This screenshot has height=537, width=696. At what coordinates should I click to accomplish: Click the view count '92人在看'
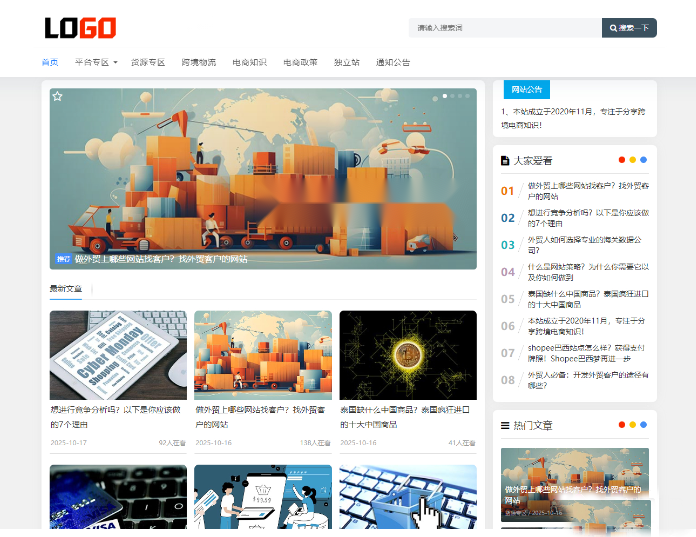tap(172, 442)
